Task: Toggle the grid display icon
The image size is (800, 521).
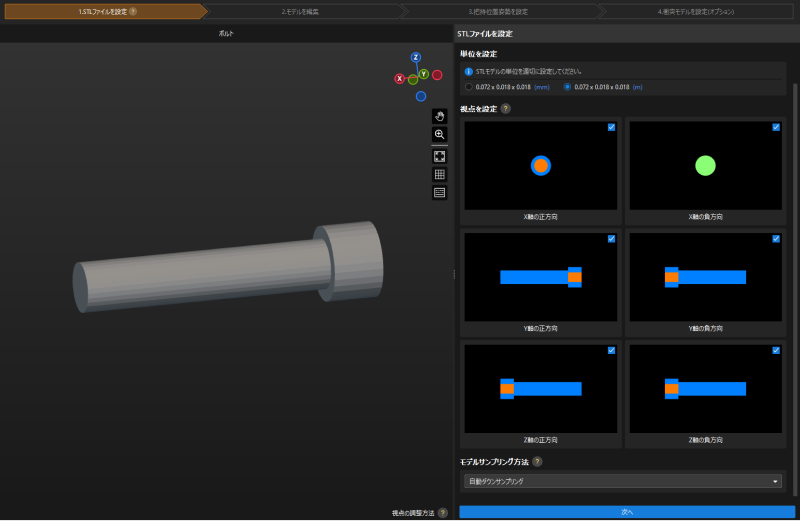Action: pyautogui.click(x=439, y=174)
